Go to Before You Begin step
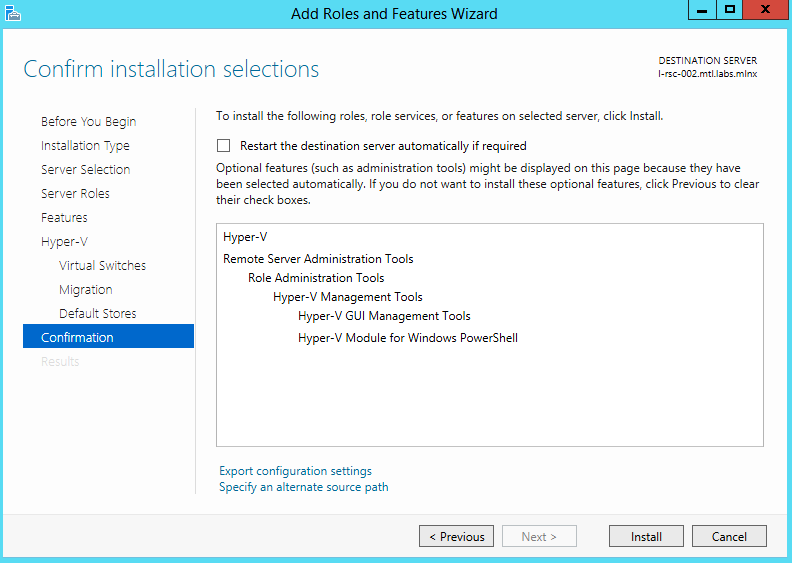Viewport: 792px width, 563px height. [x=88, y=122]
